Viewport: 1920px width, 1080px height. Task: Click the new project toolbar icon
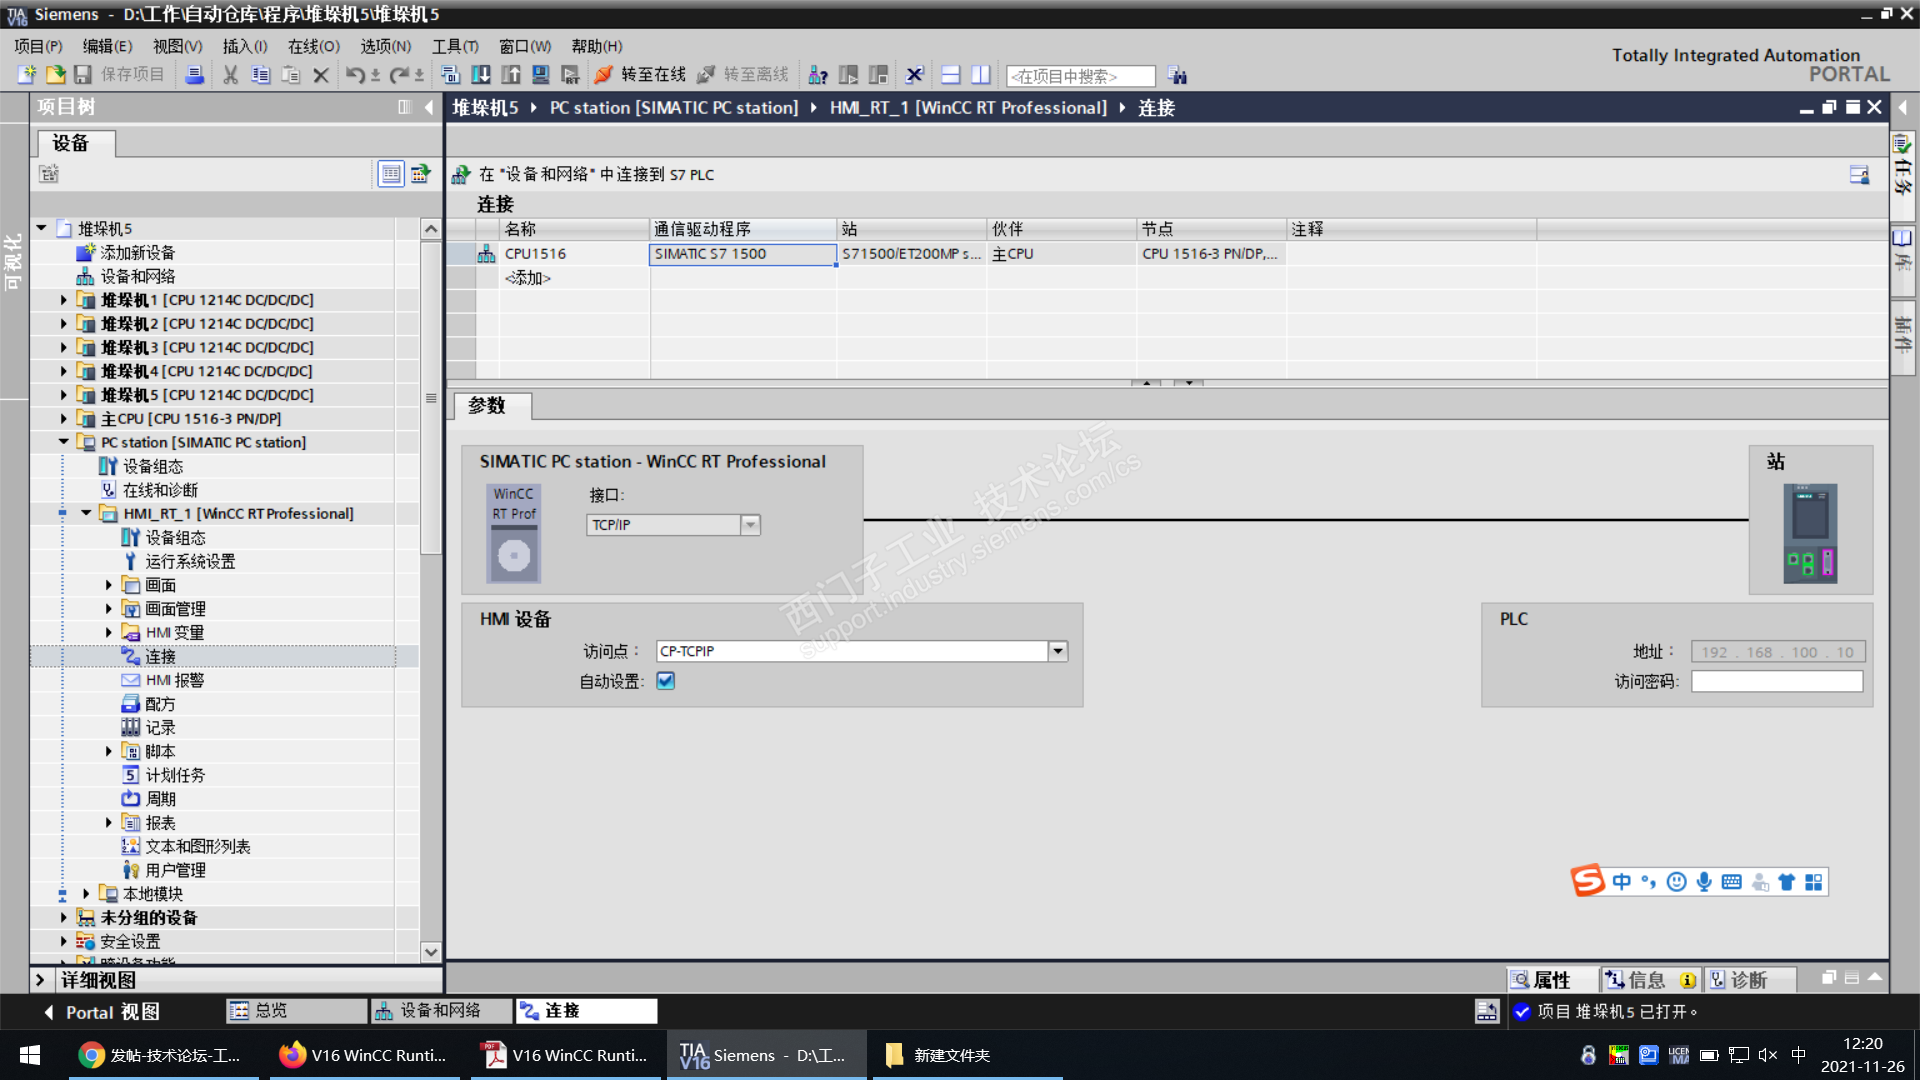coord(27,75)
